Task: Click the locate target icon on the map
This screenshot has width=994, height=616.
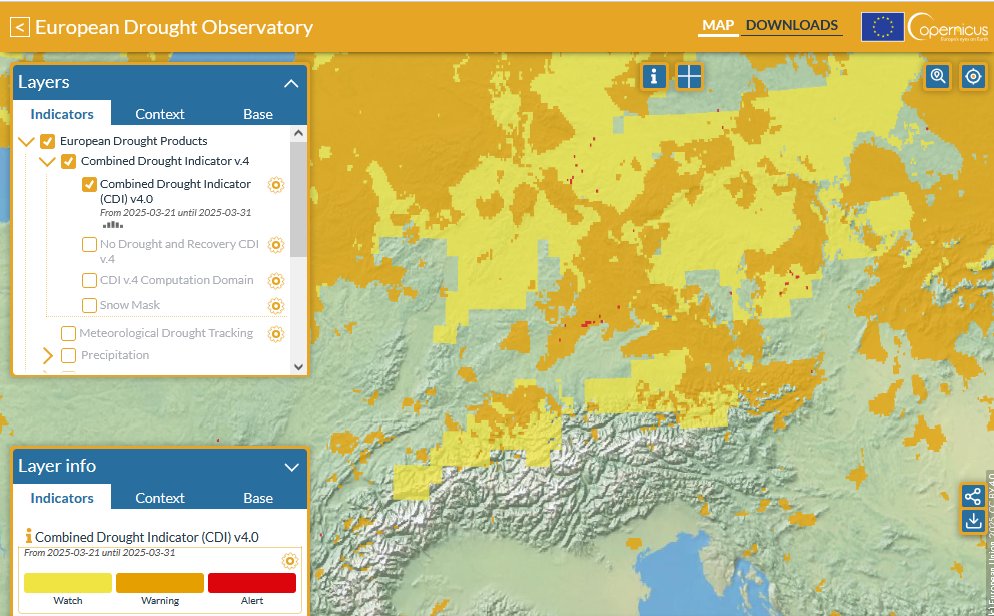Action: coord(973,77)
